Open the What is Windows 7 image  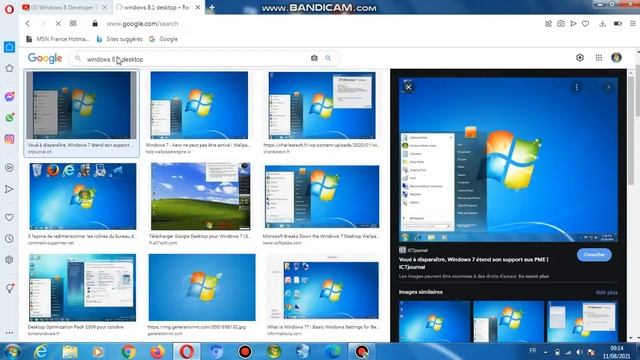[331, 290]
